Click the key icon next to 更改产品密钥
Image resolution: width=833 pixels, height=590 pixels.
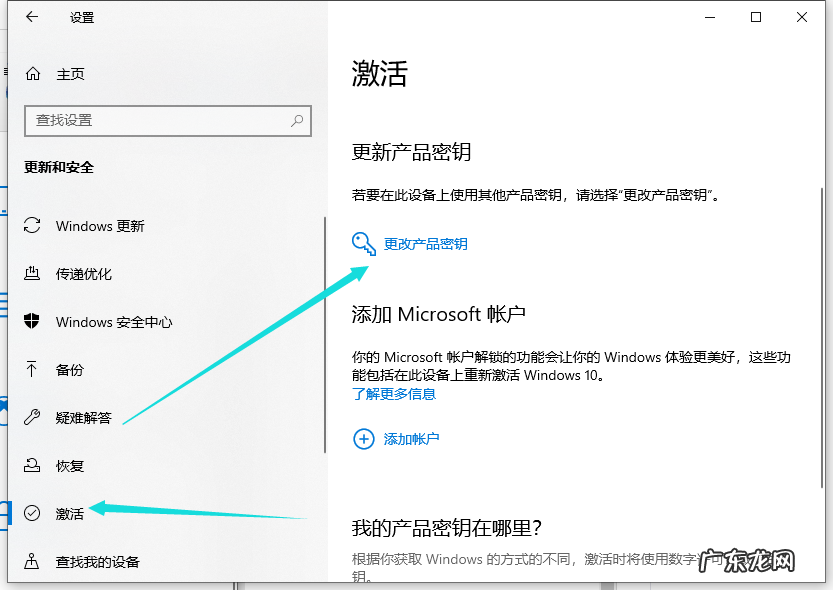point(364,243)
